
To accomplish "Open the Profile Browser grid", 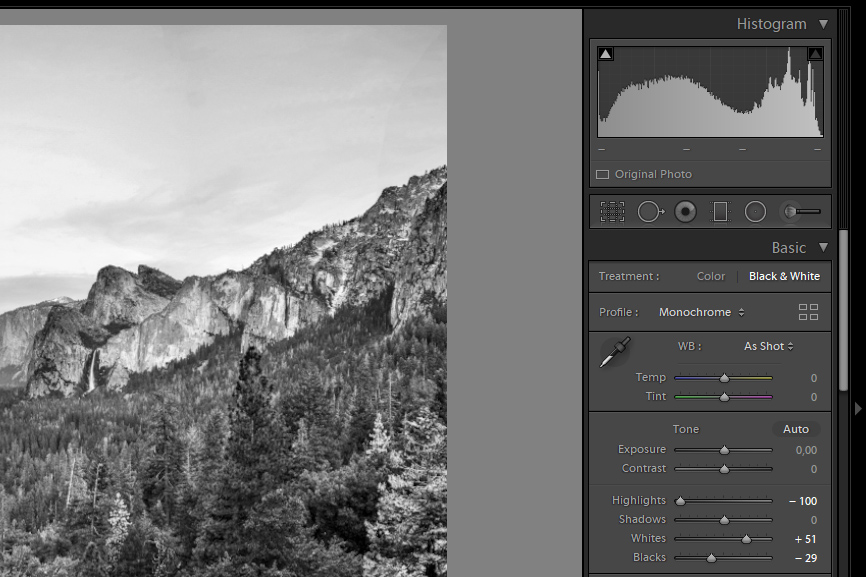I will [x=809, y=311].
